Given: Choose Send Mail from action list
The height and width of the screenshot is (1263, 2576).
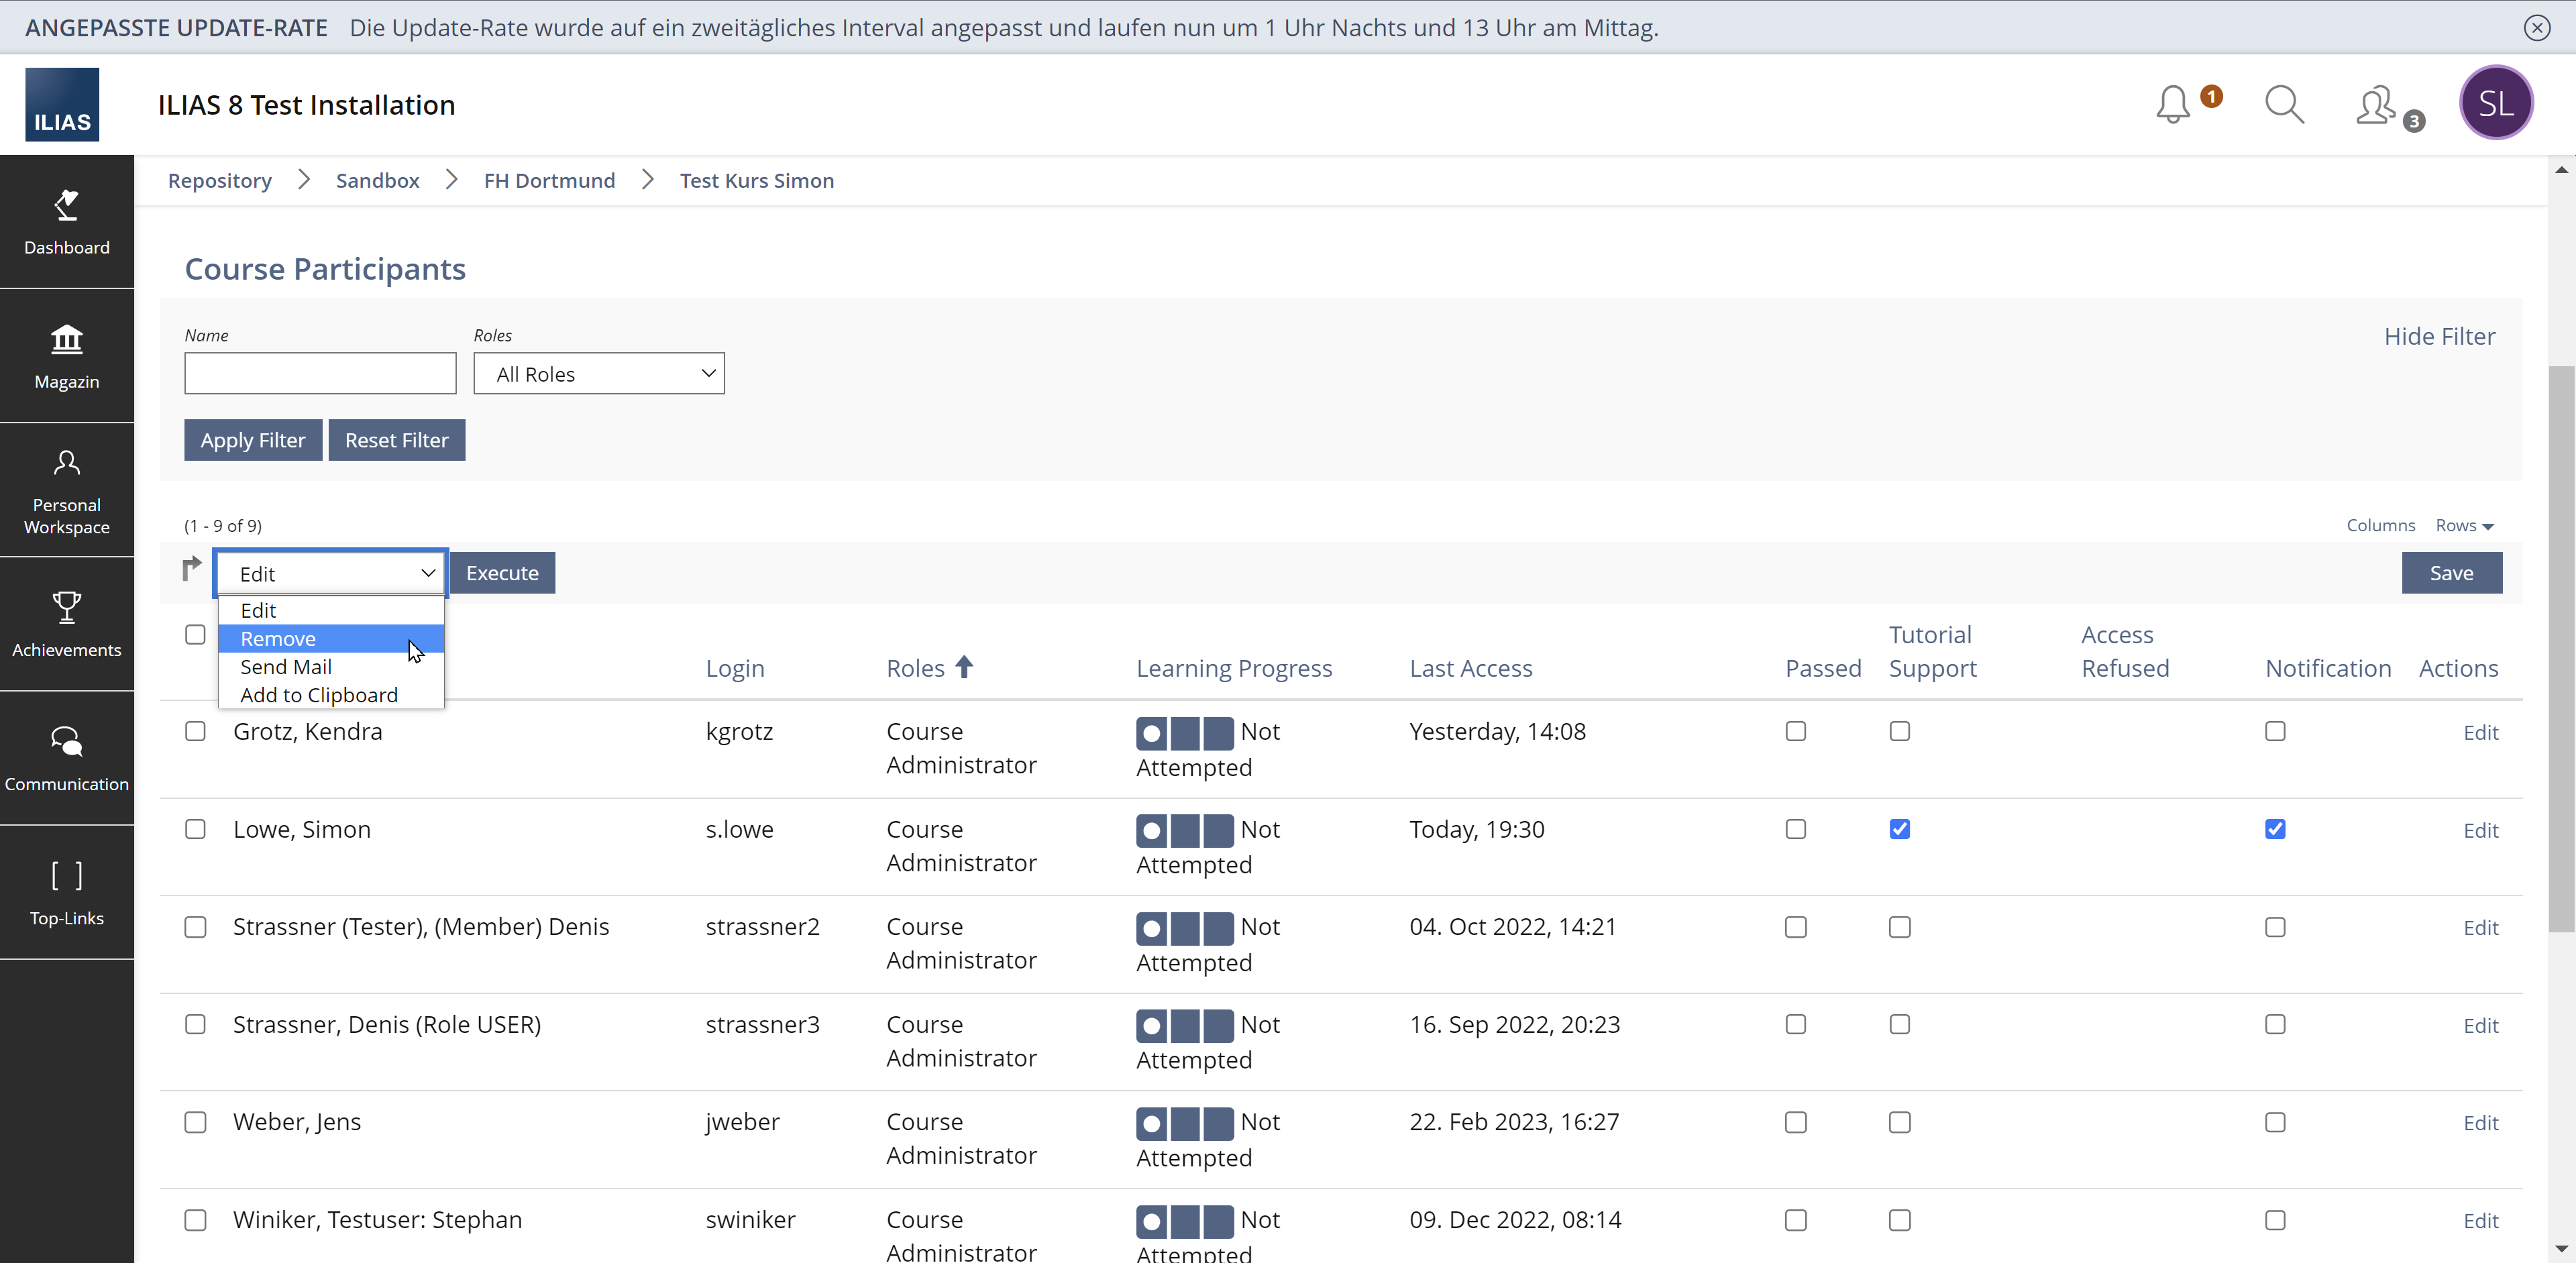Looking at the screenshot, I should pyautogui.click(x=286, y=667).
